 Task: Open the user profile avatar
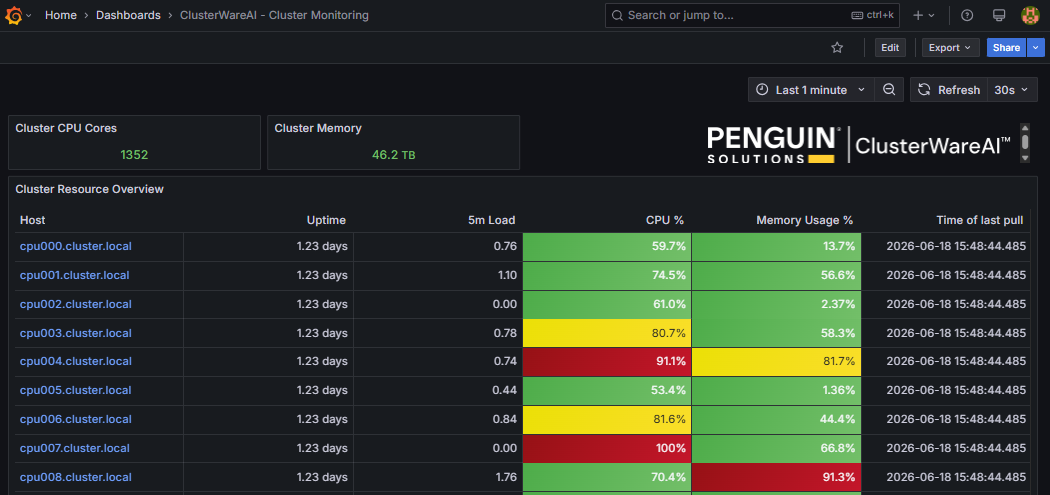coord(1030,15)
